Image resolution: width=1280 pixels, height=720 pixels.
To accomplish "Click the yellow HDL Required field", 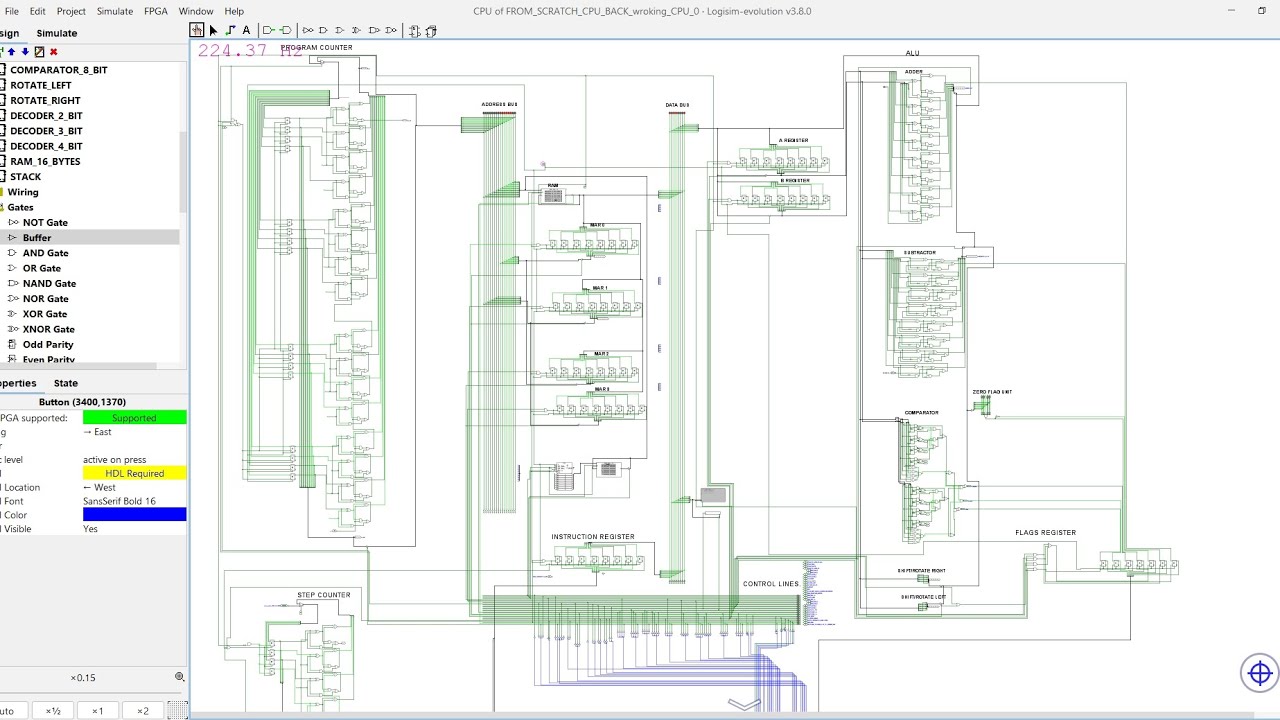I will pyautogui.click(x=134, y=474).
